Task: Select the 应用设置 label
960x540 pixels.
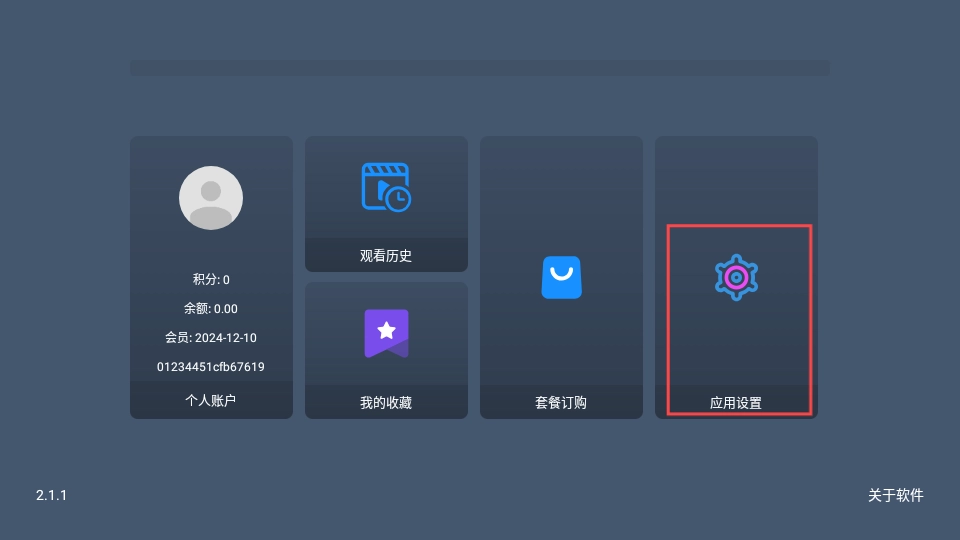Action: tap(736, 403)
